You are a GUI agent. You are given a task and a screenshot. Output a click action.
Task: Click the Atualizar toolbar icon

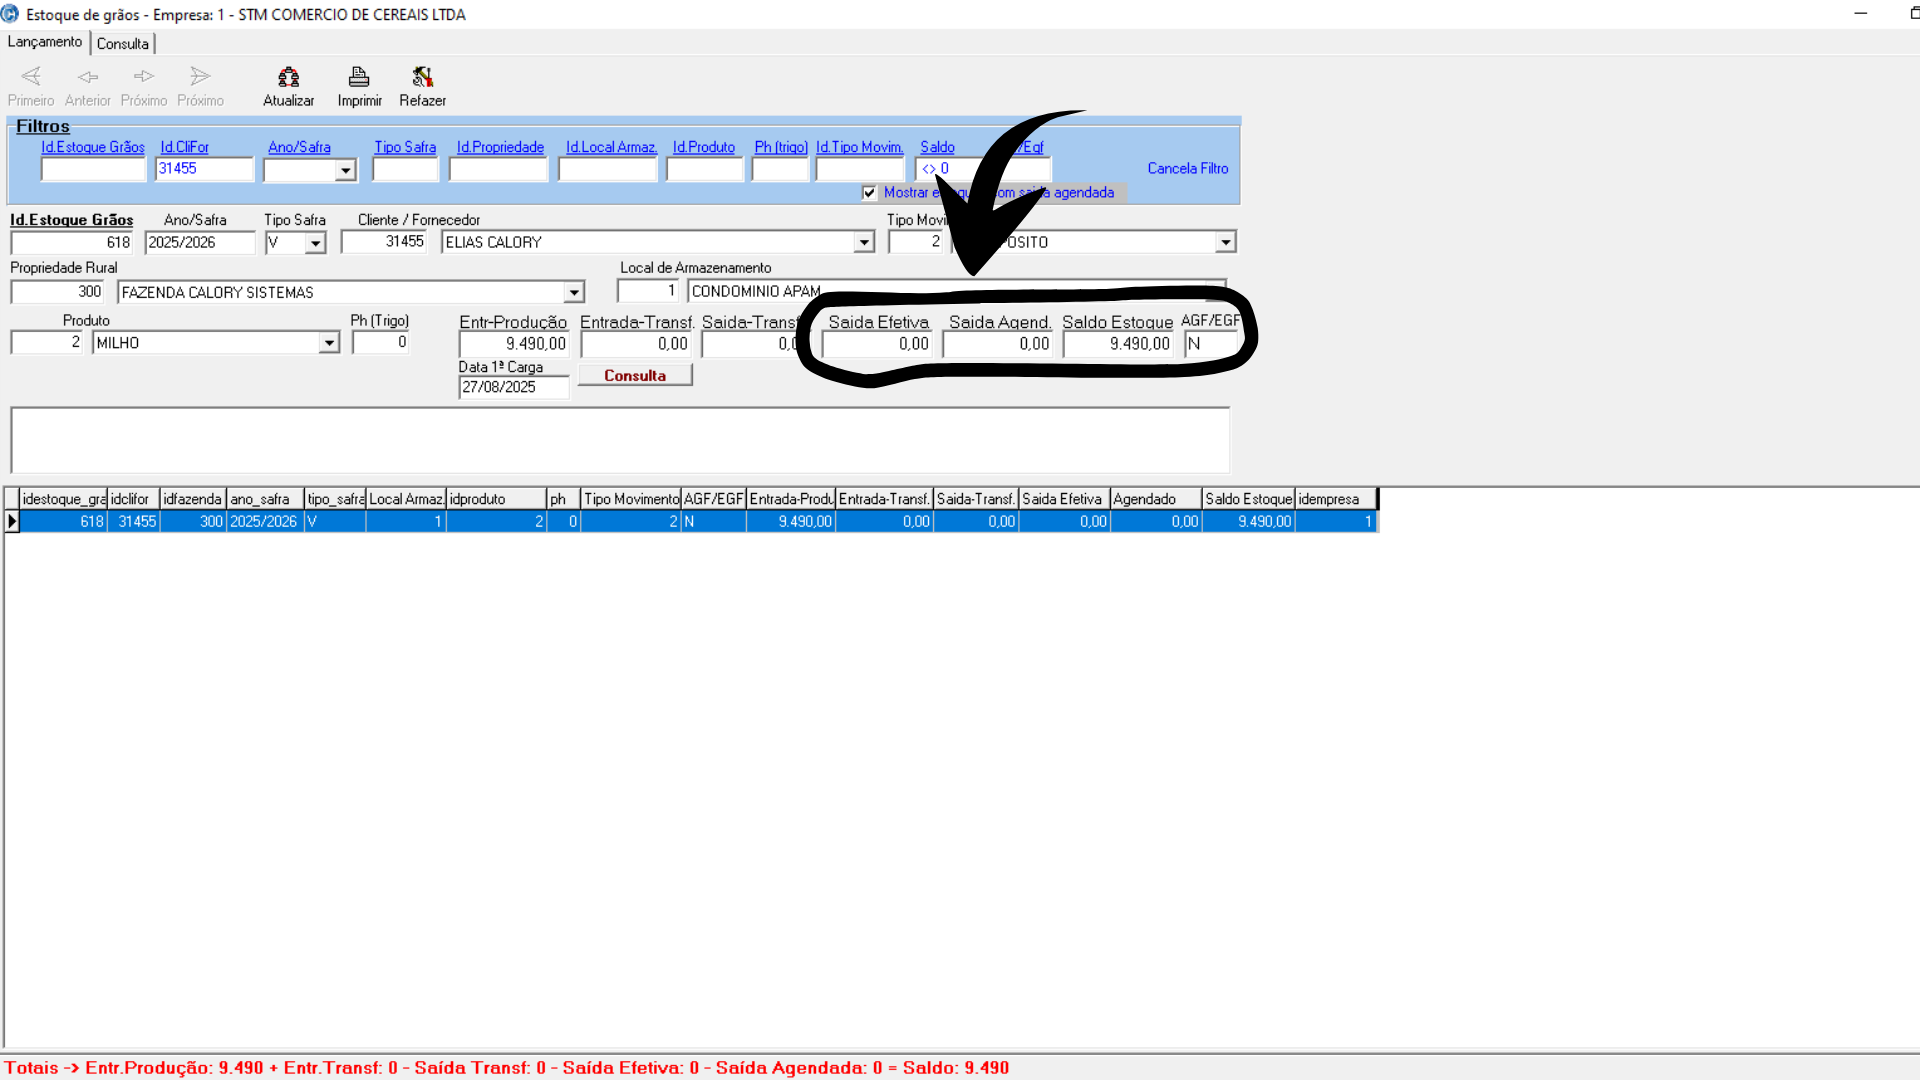(x=288, y=78)
